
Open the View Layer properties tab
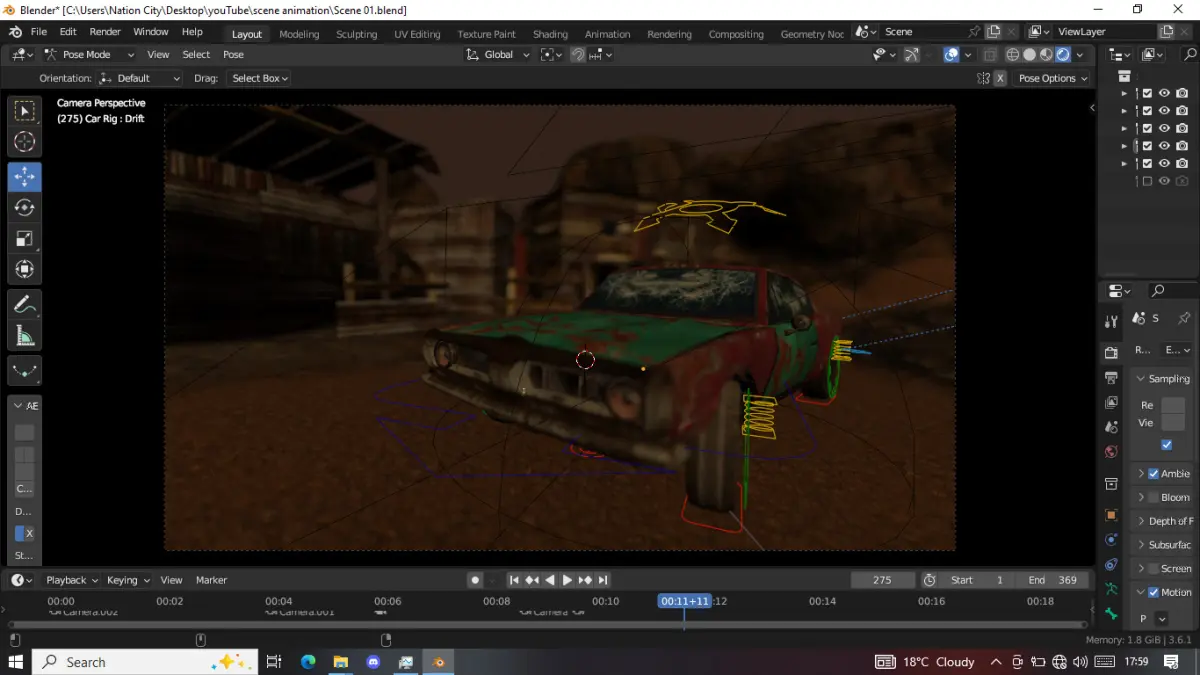(x=1111, y=403)
